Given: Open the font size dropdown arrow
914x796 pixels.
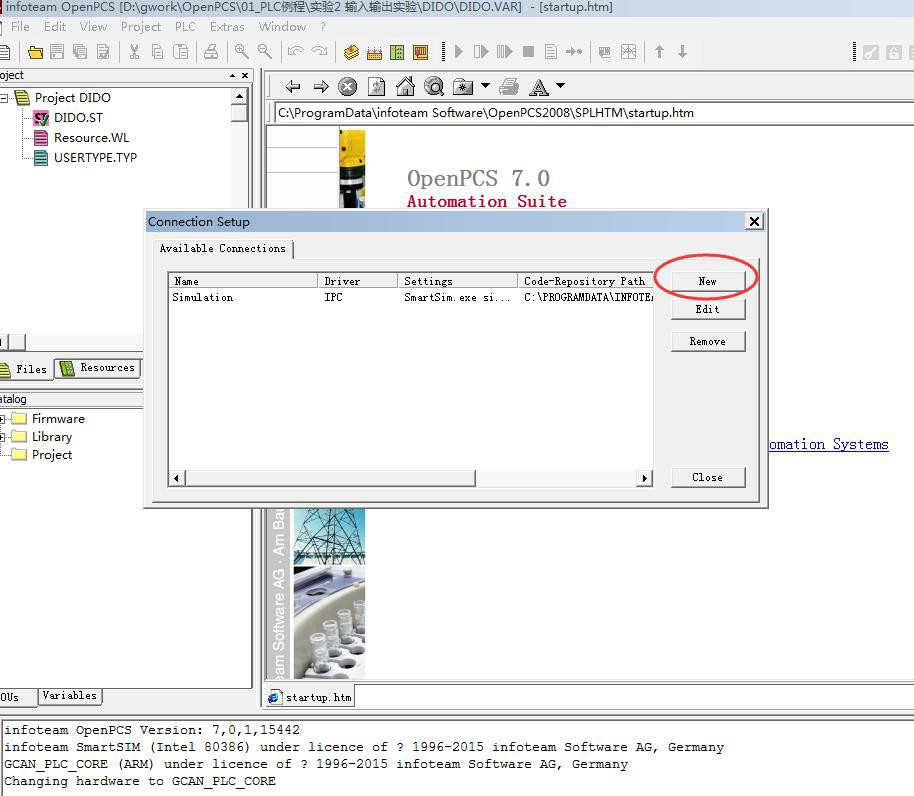Looking at the screenshot, I should click(x=560, y=86).
